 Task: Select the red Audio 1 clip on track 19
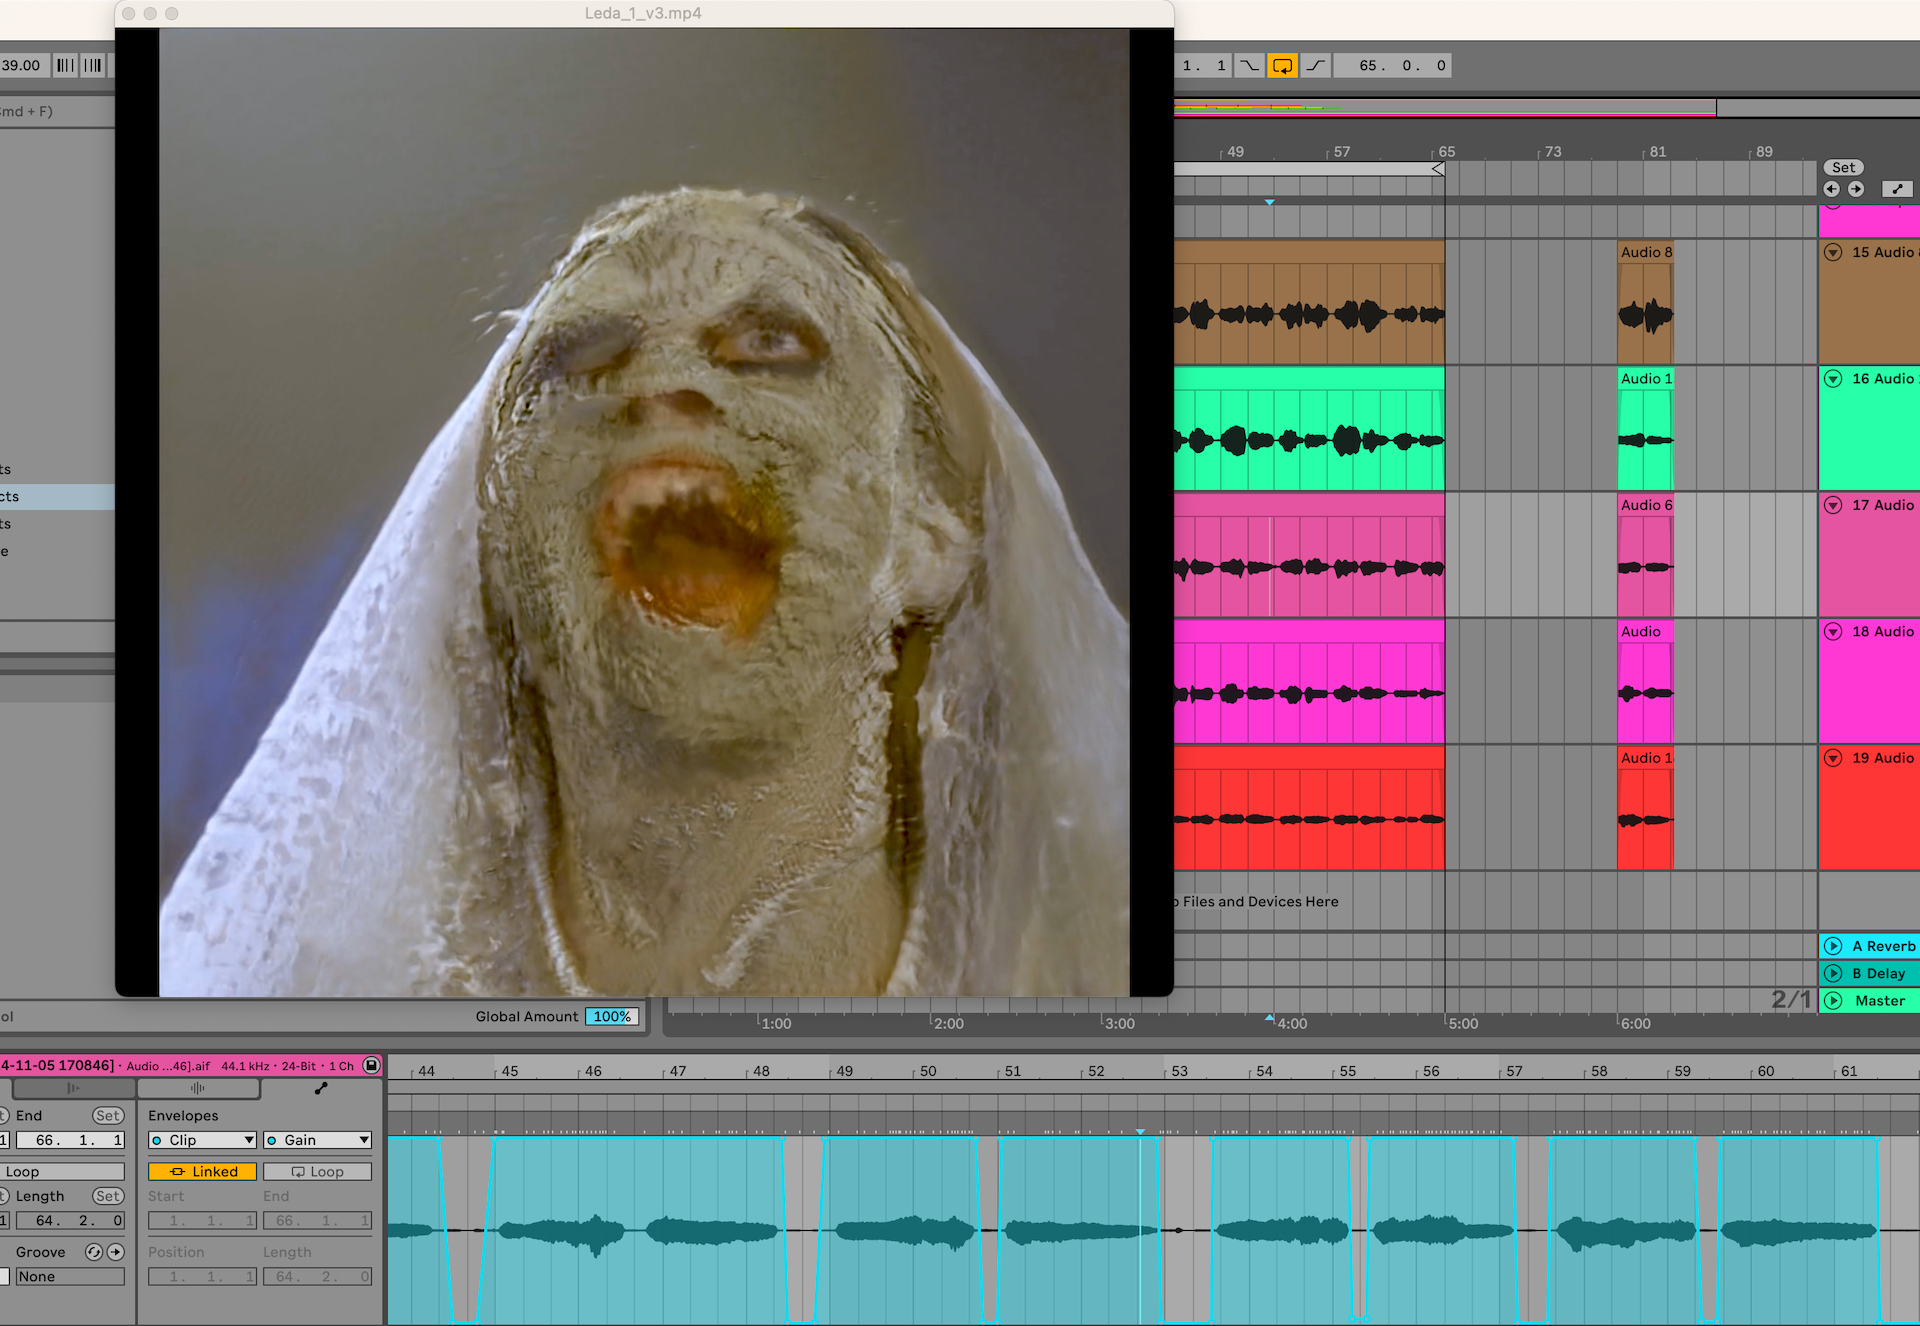click(x=1645, y=809)
